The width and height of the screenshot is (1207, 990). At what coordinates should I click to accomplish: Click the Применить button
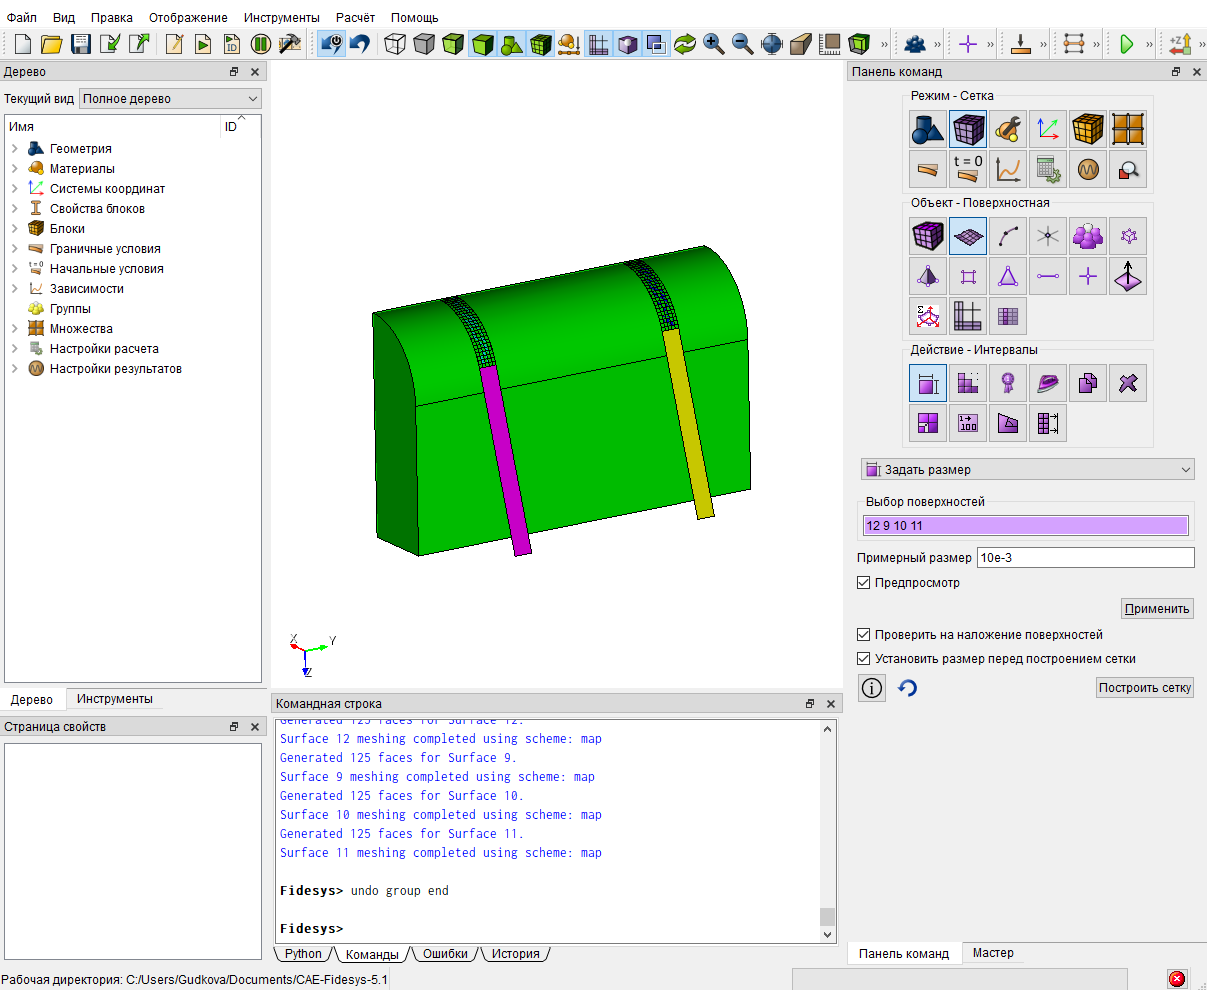pyautogui.click(x=1157, y=608)
